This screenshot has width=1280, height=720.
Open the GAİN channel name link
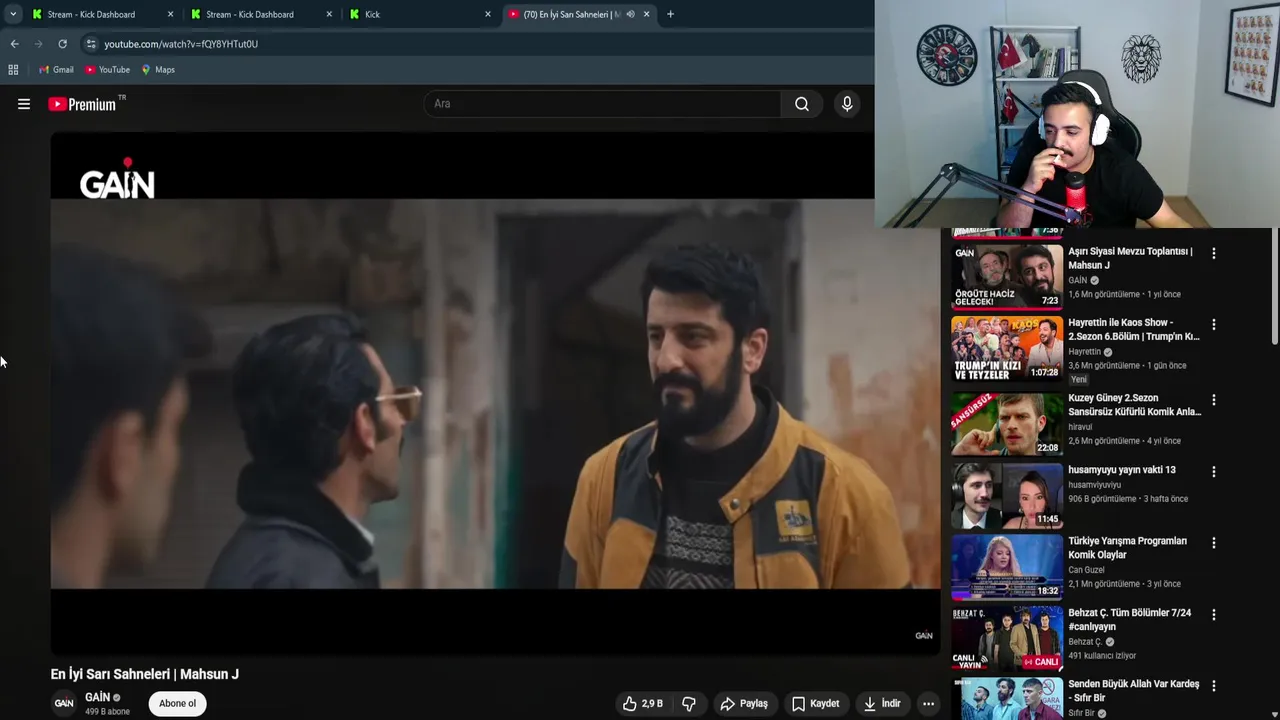(x=98, y=697)
